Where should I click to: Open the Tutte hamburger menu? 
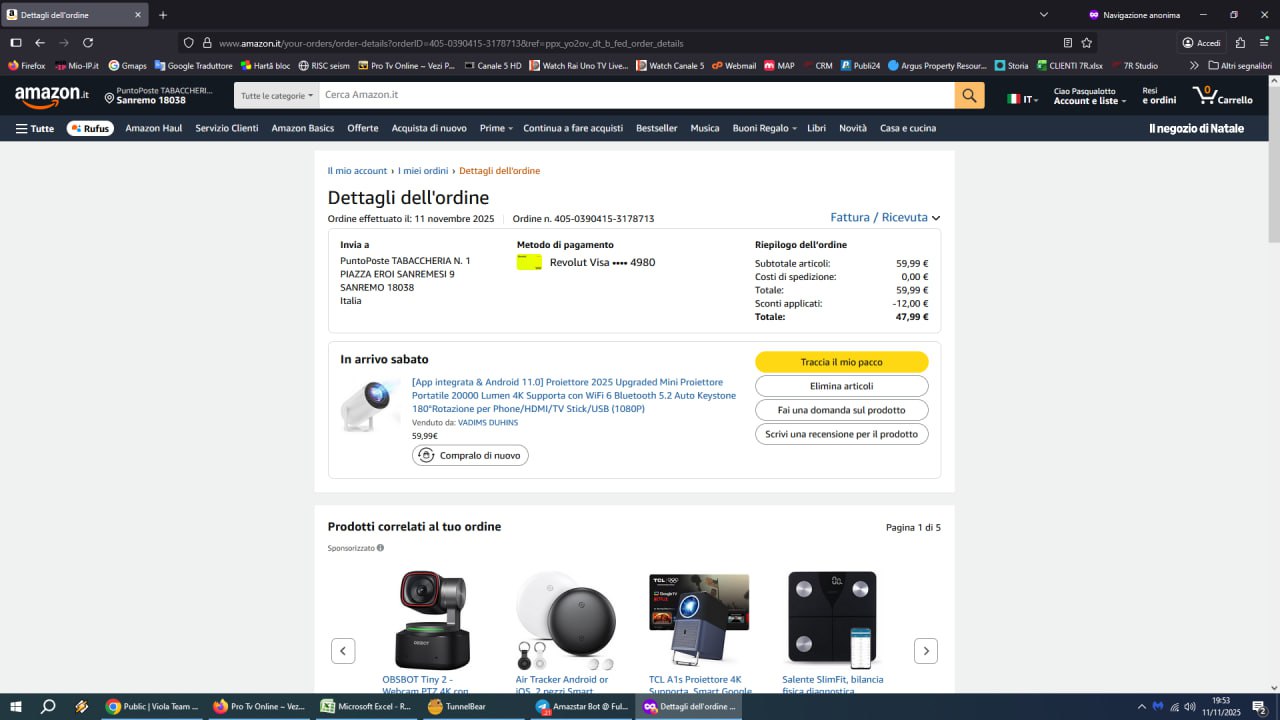(35, 128)
